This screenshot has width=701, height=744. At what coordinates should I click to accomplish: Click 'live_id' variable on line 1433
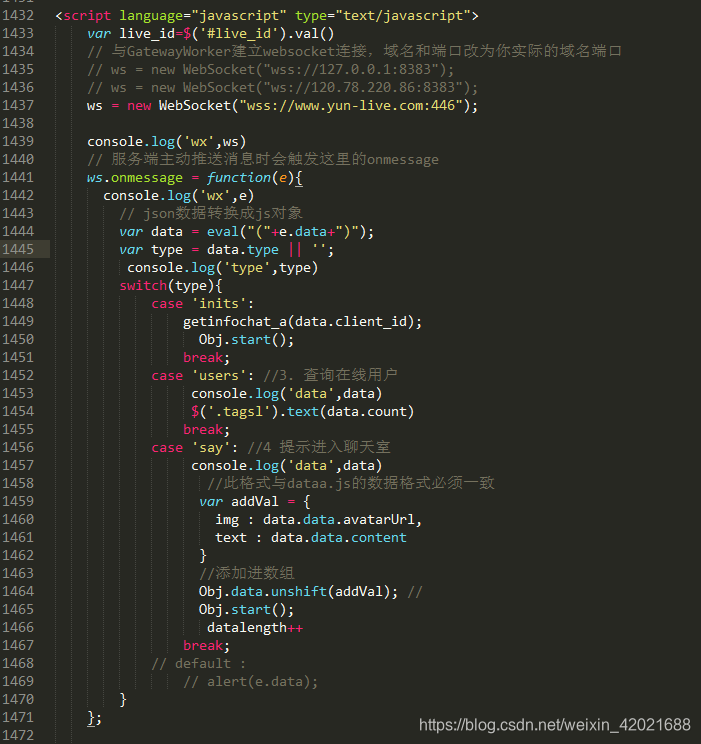(x=147, y=34)
